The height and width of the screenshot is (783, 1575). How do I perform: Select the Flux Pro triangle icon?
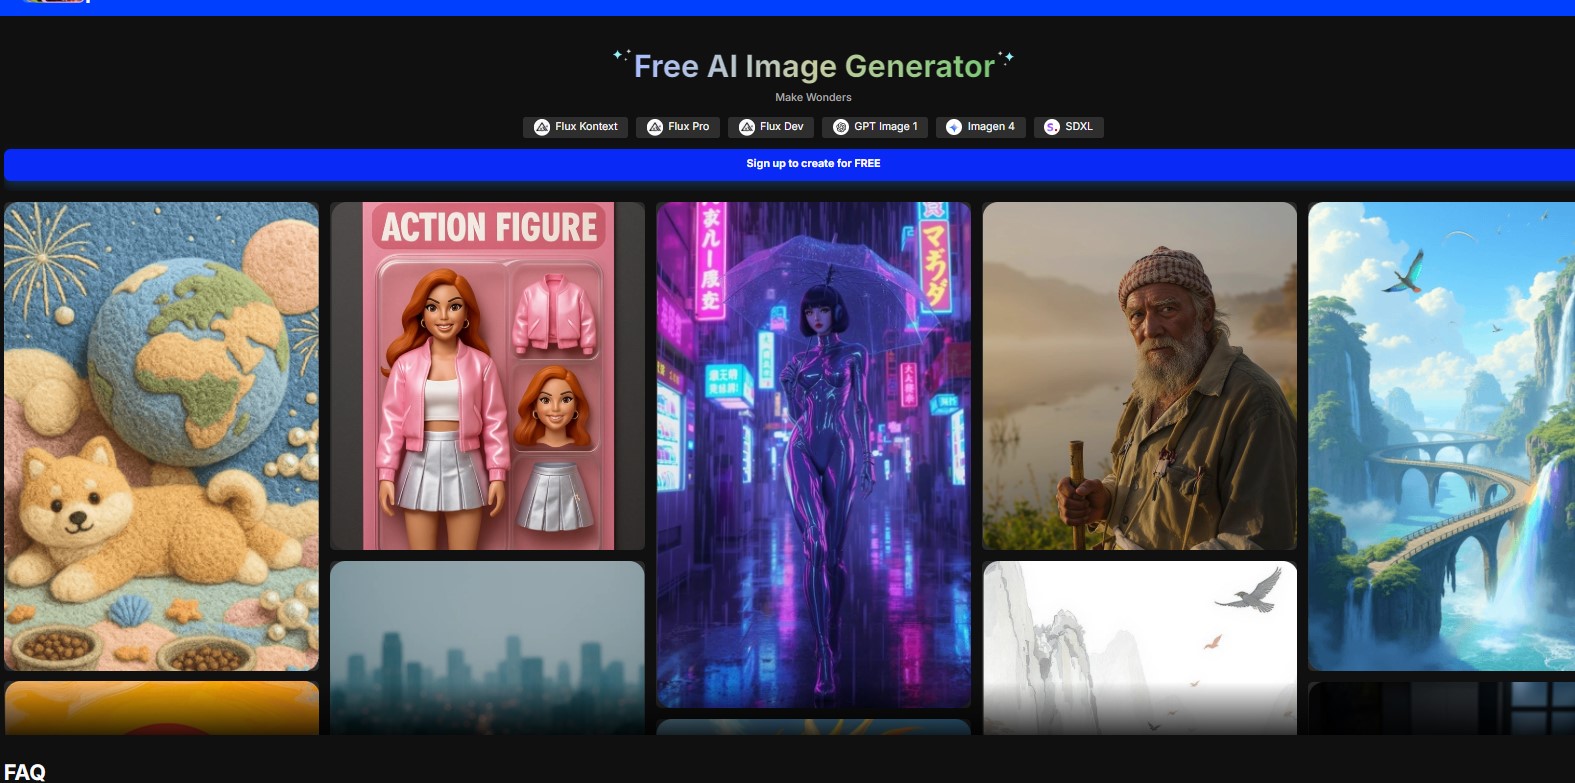tap(655, 127)
